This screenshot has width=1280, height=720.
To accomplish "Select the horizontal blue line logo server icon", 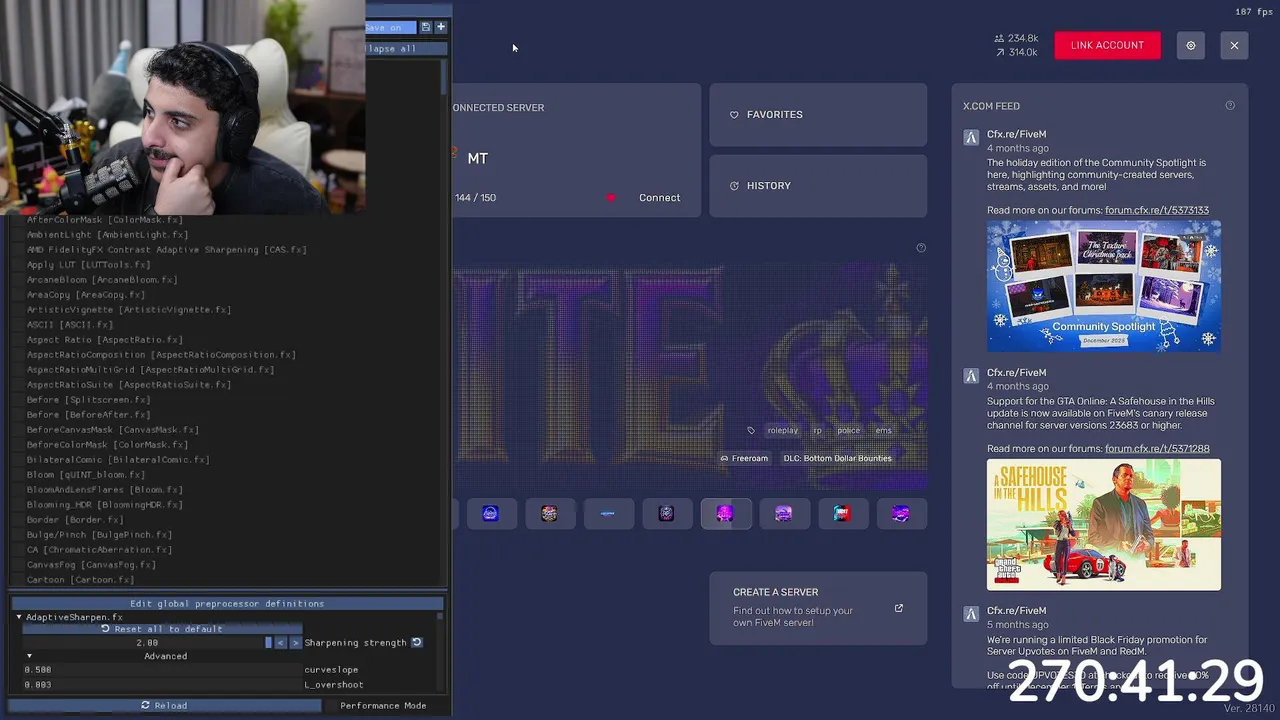I will pyautogui.click(x=608, y=513).
